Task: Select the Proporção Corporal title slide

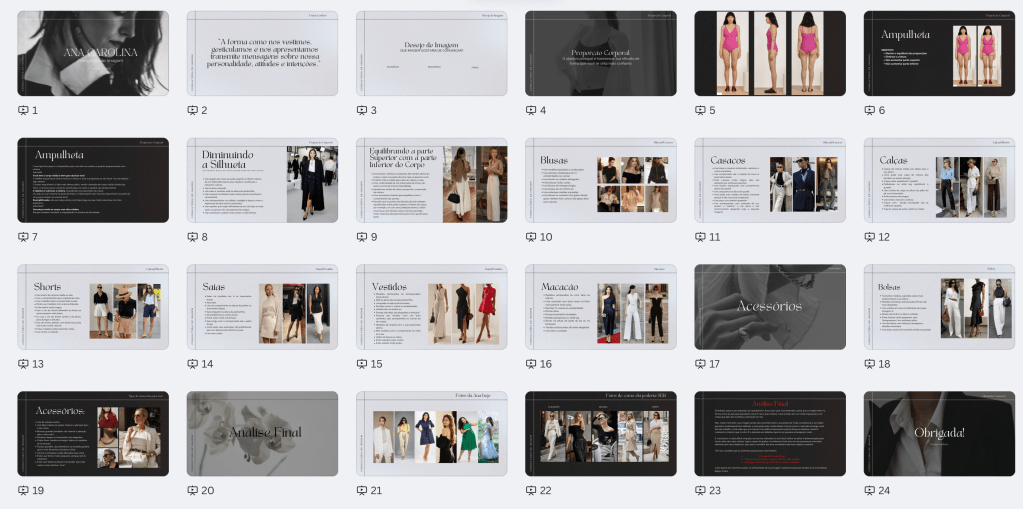Action: click(600, 53)
